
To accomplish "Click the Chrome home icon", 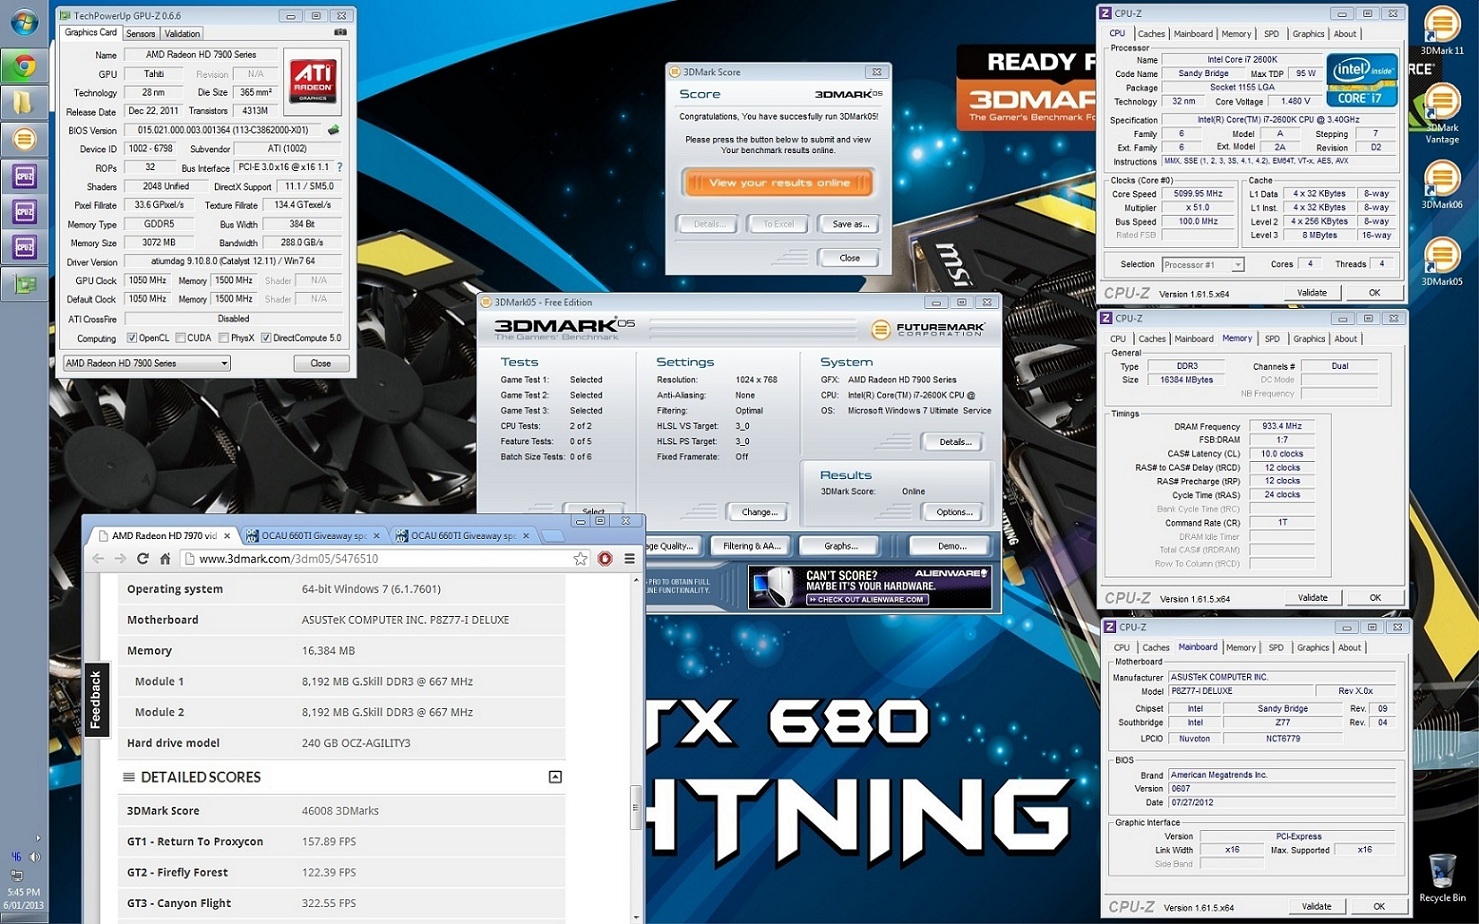I will pyautogui.click(x=165, y=559).
